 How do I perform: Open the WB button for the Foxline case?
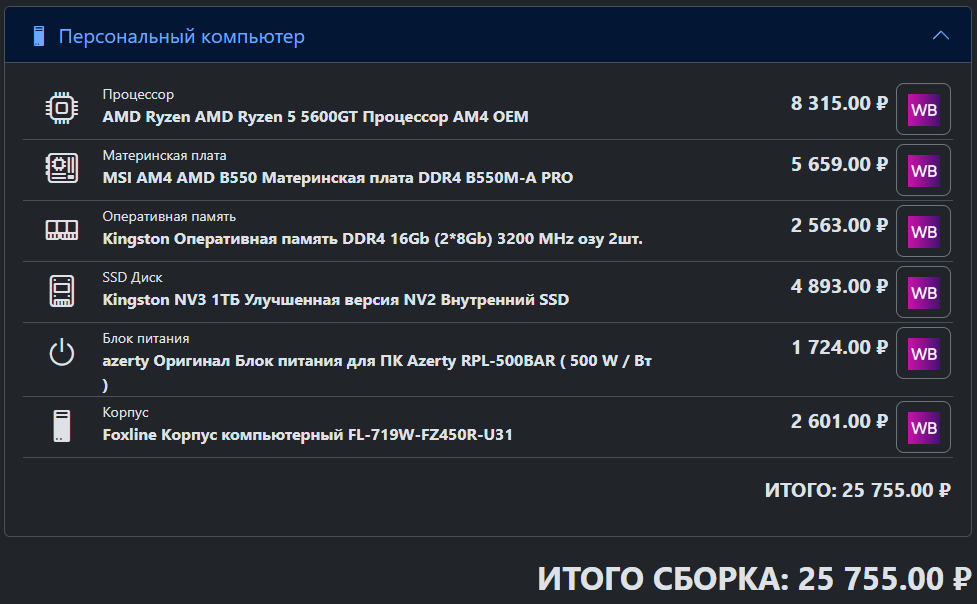click(x=923, y=427)
